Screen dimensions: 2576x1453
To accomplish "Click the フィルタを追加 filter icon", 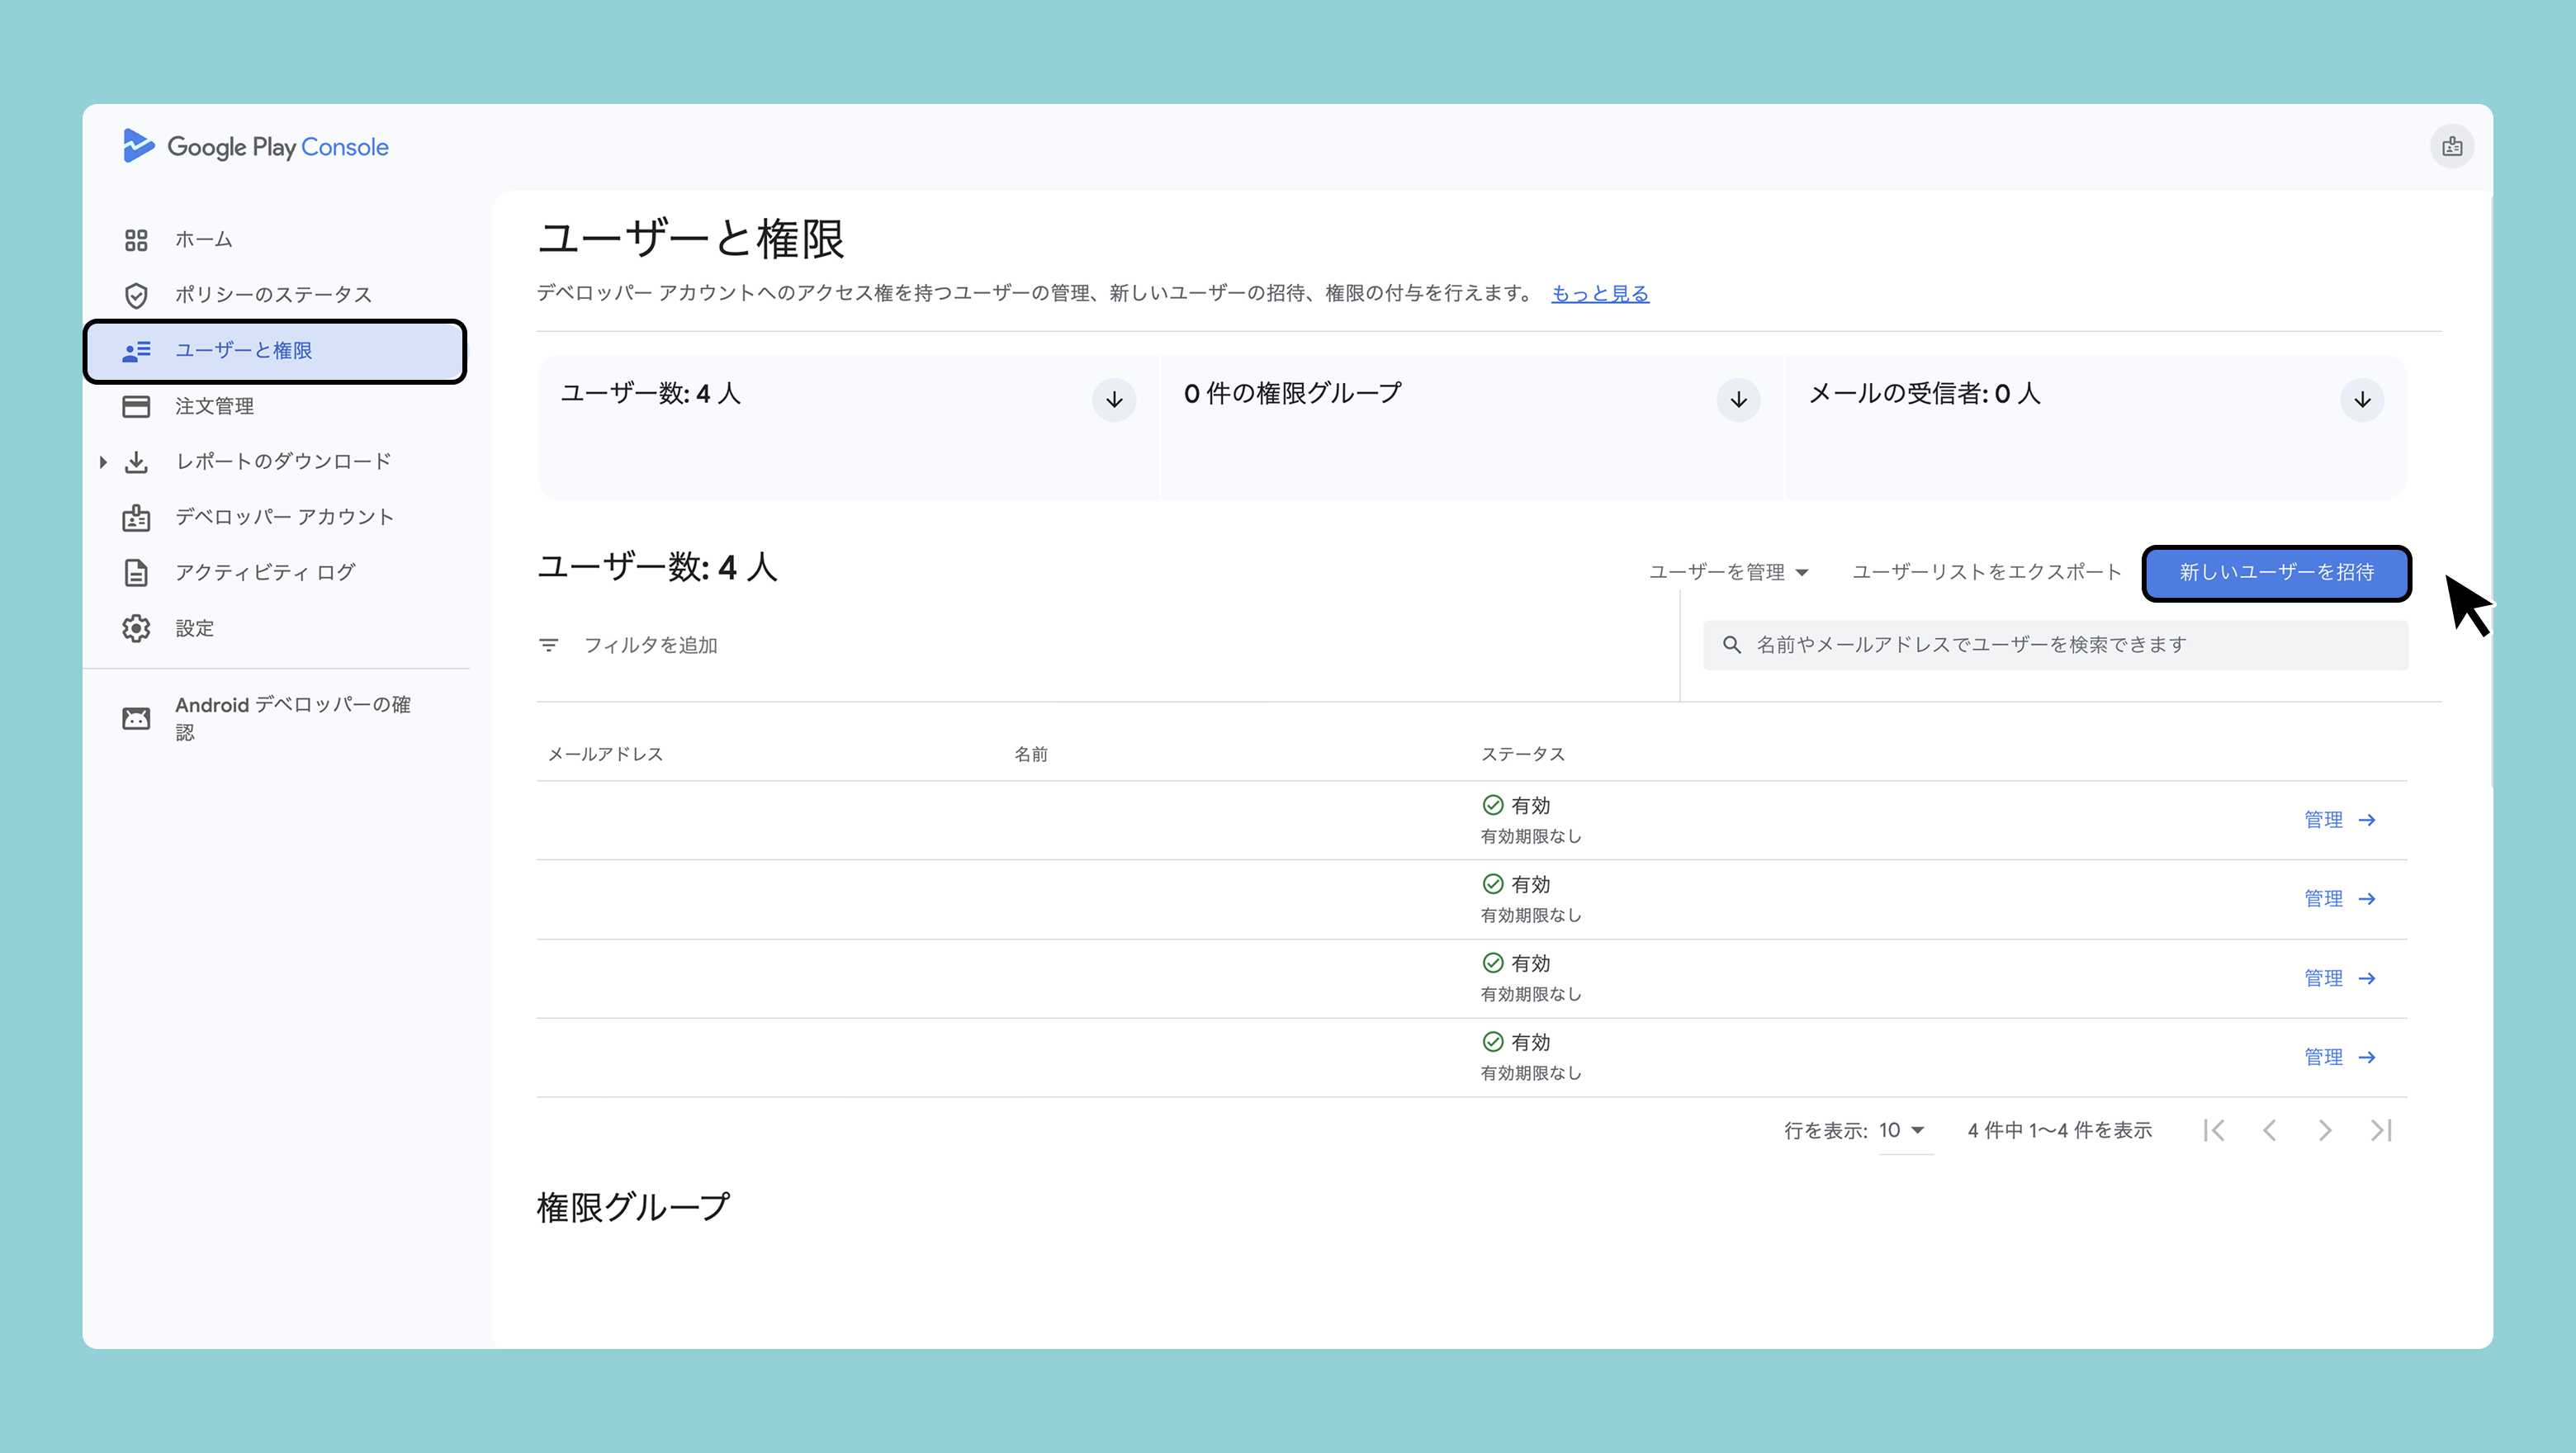I will tap(549, 645).
